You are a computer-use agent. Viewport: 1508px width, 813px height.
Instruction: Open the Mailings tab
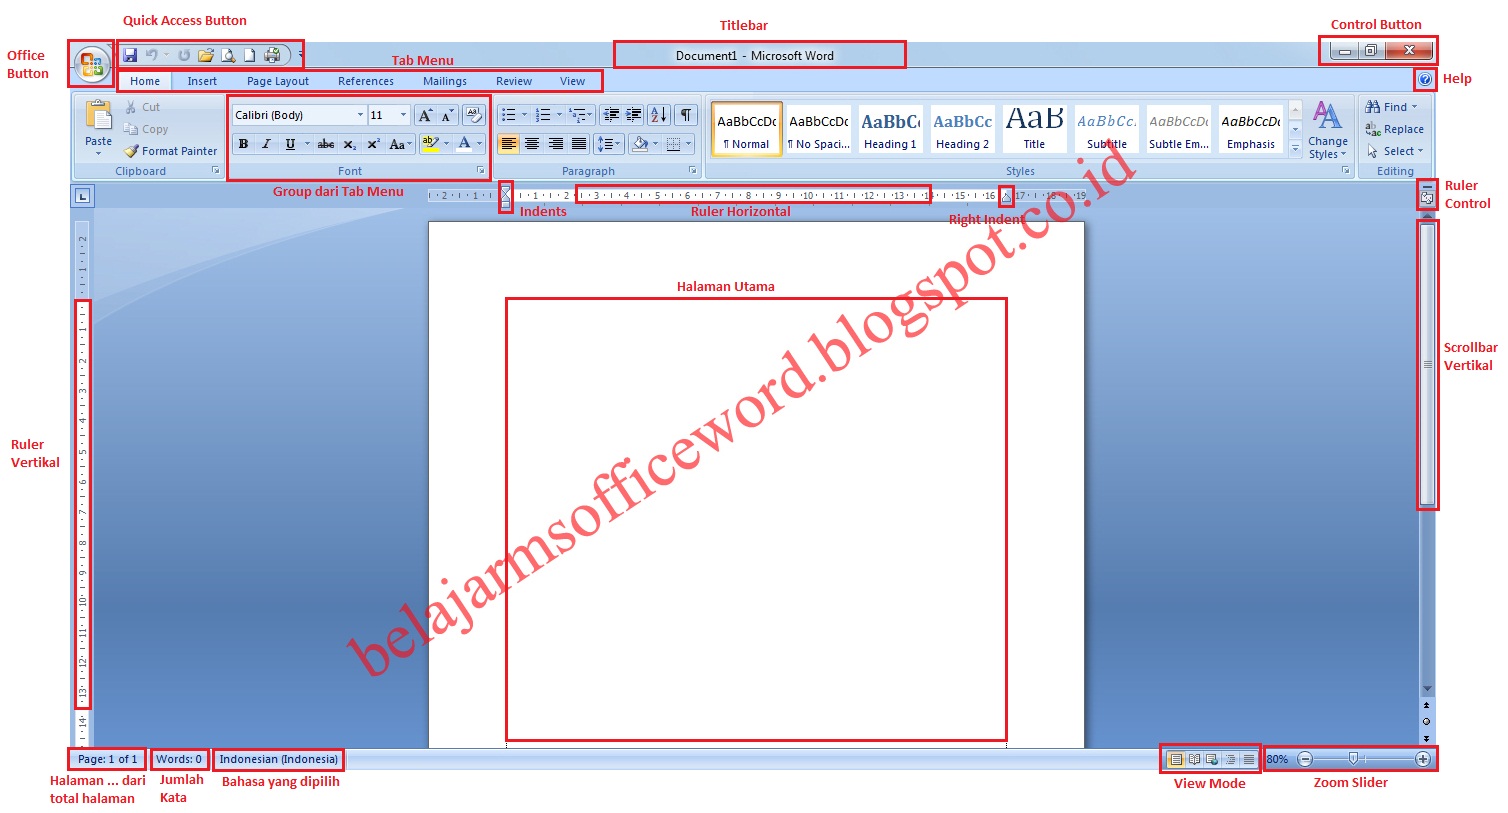[x=445, y=81]
